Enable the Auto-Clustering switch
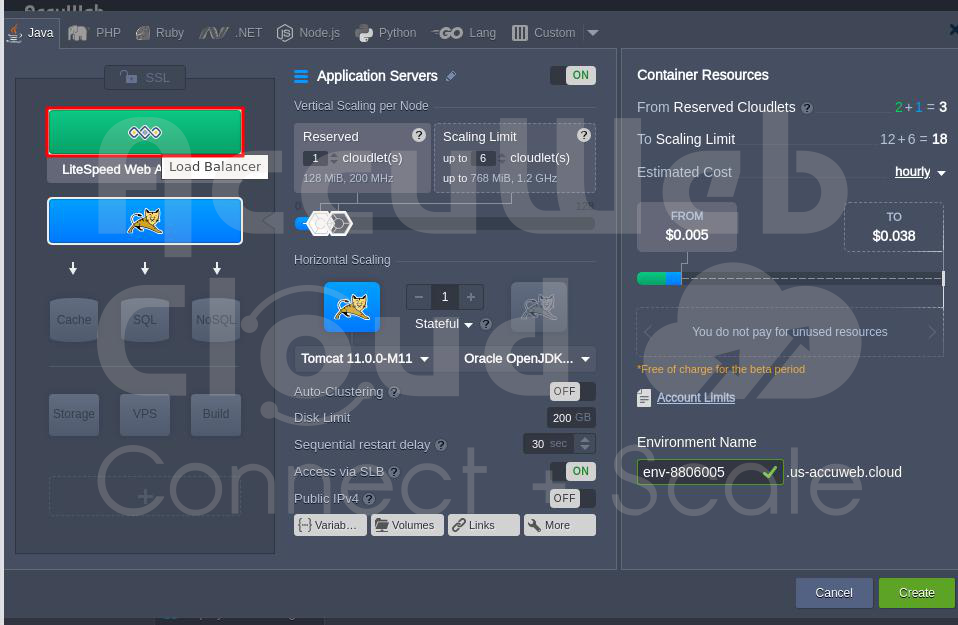958x625 pixels. click(x=572, y=392)
